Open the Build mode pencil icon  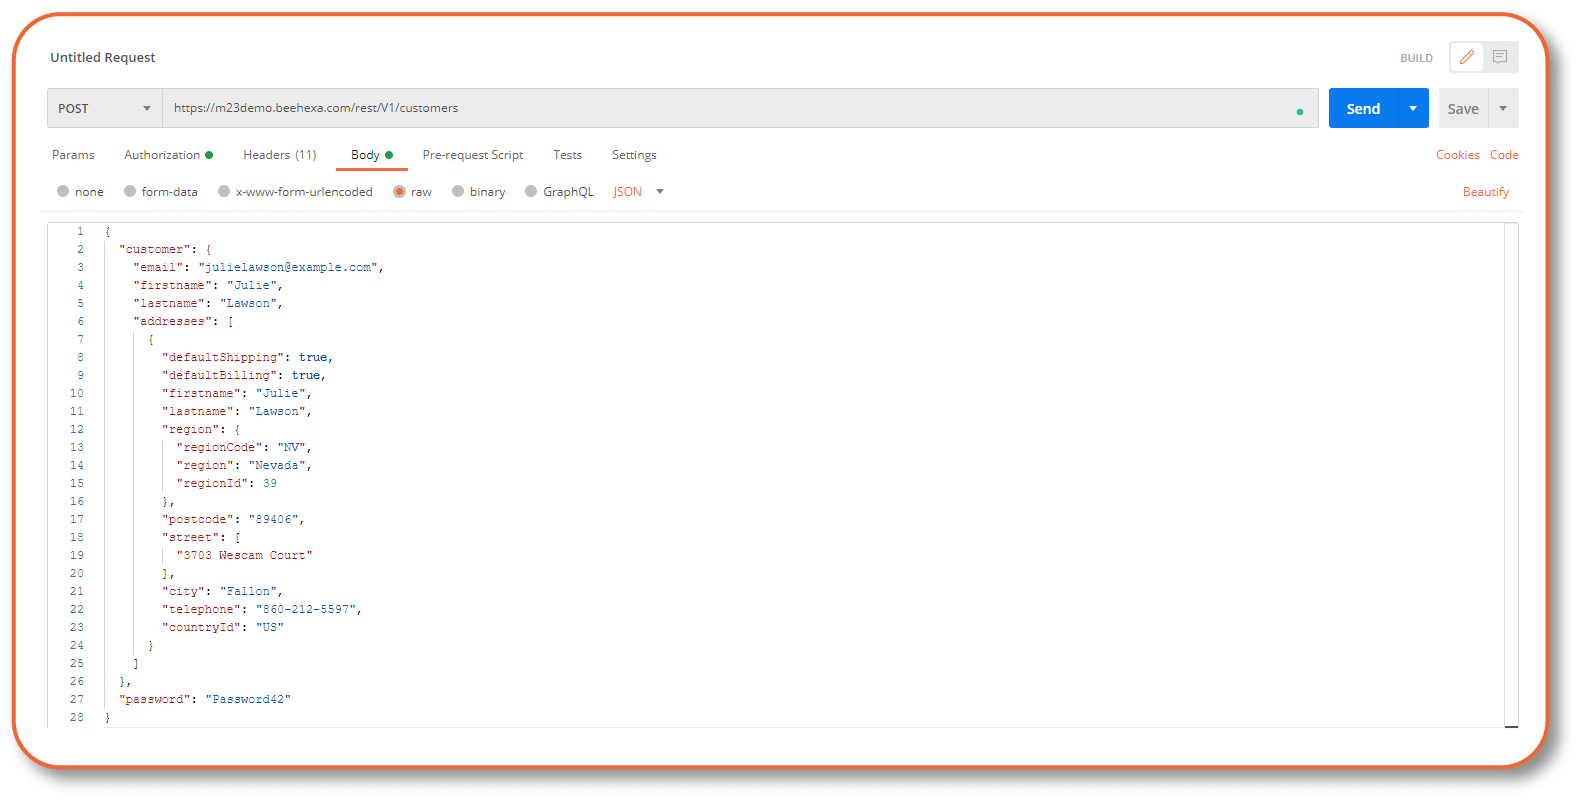point(1466,57)
